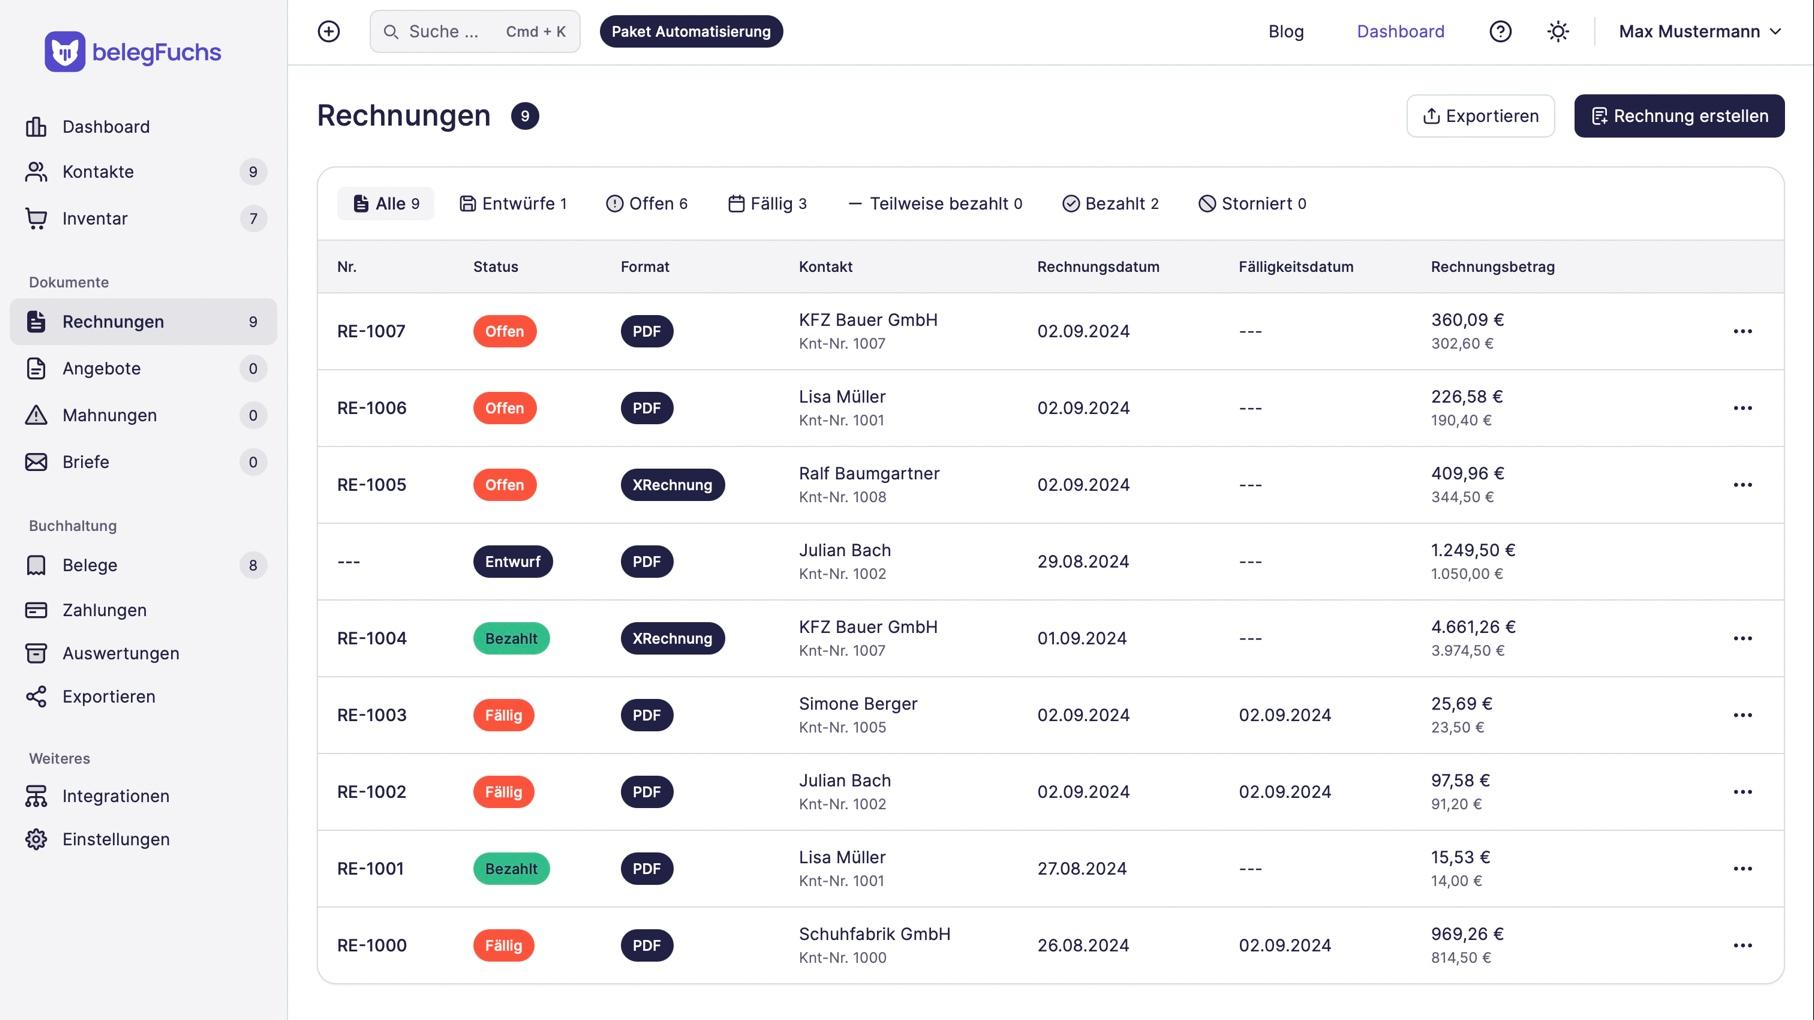Open row actions menu for RE-1006
This screenshot has height=1020, width=1814.
tap(1743, 409)
